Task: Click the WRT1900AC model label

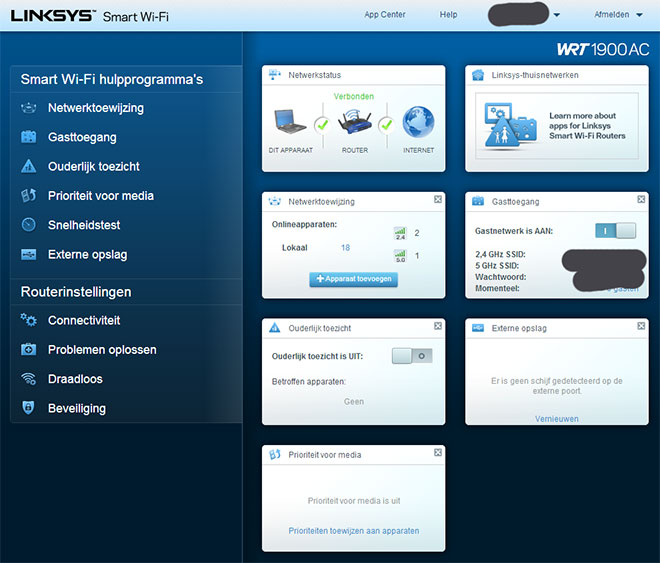Action: (603, 50)
